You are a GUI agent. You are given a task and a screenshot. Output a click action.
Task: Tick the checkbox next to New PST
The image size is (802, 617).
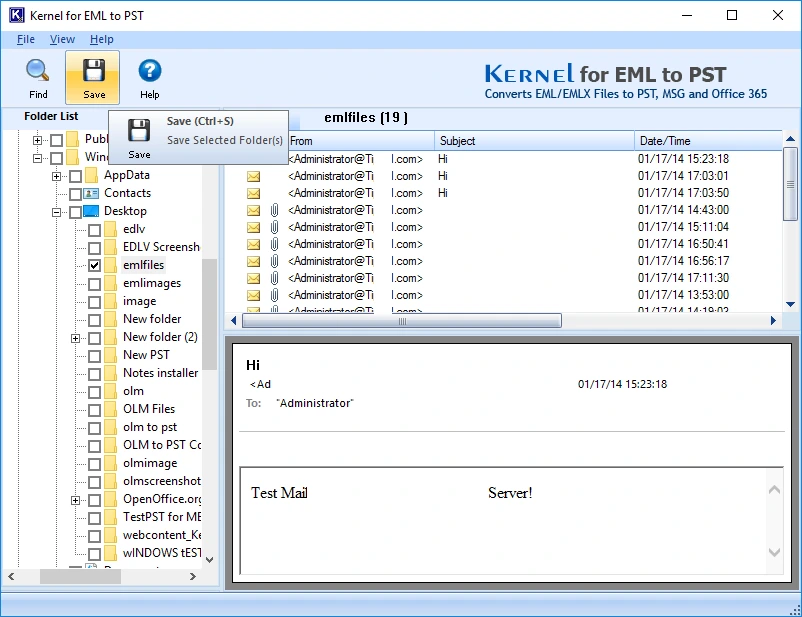(x=94, y=356)
